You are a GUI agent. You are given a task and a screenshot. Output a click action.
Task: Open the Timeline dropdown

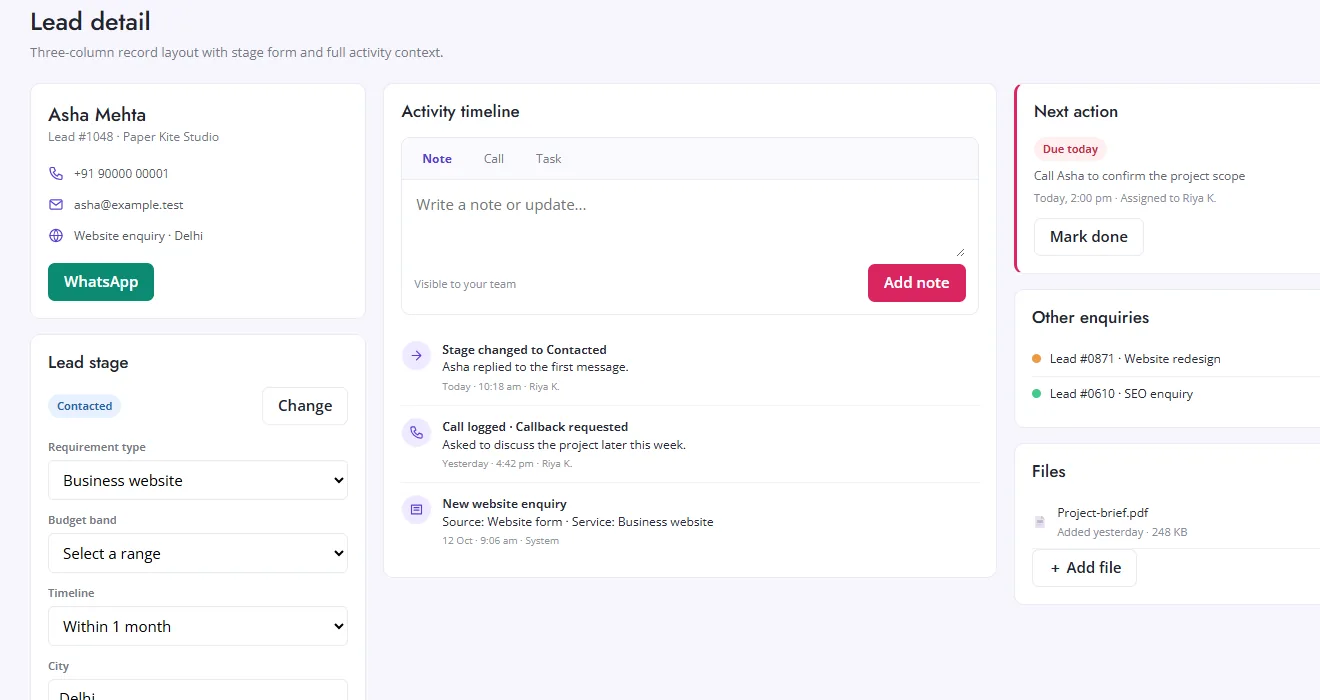198,626
